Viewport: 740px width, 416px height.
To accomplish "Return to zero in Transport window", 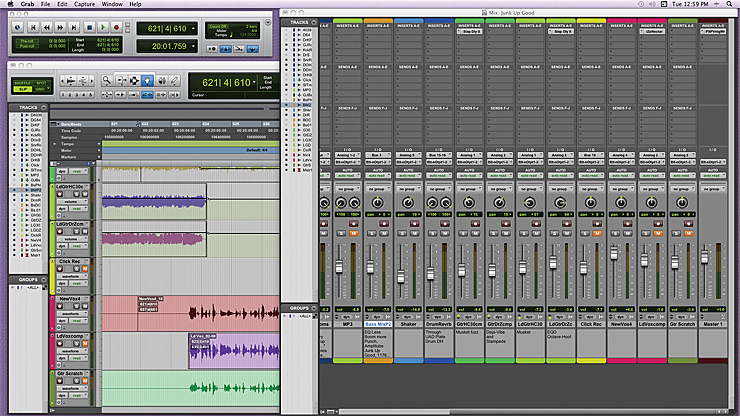I will pos(33,28).
